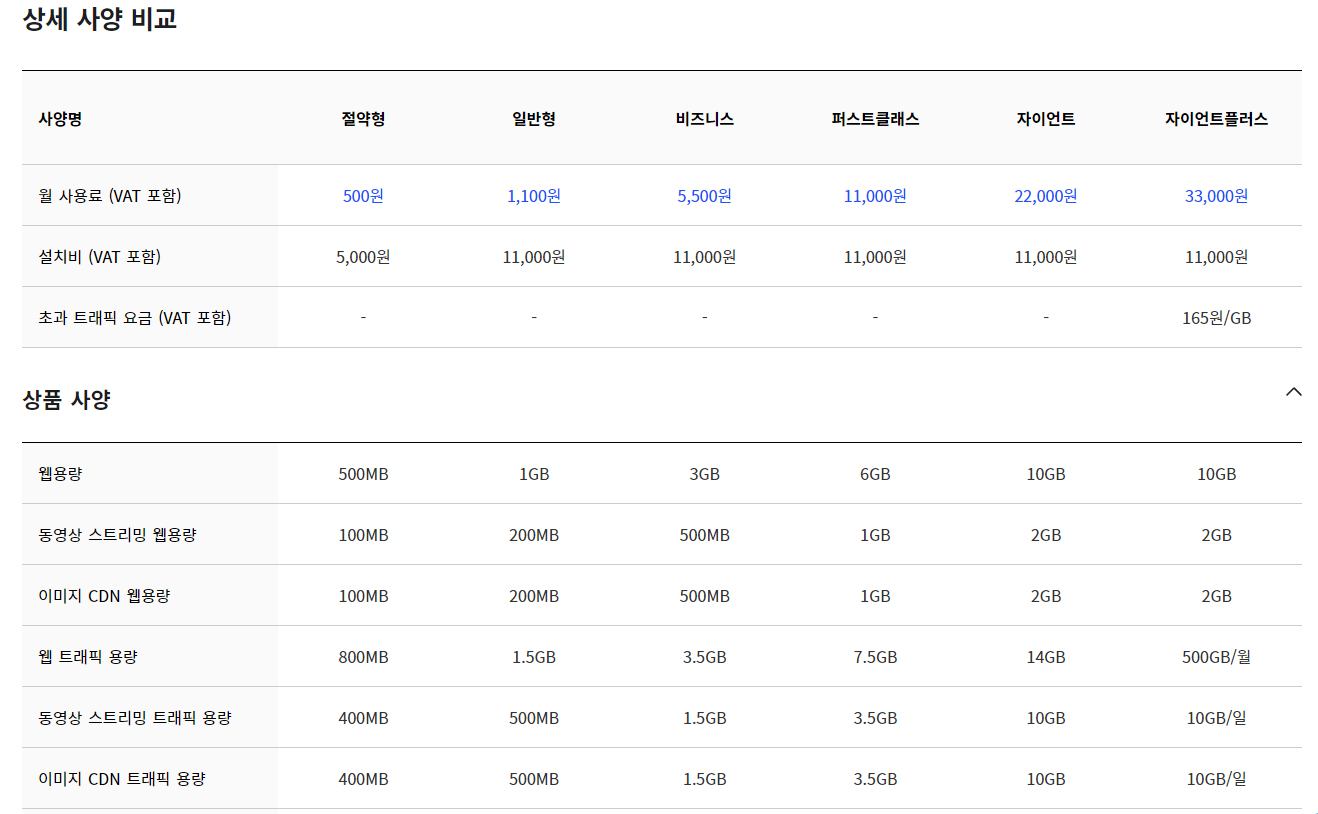Click 일반형 이미지 CDN 웹용량 200MB cell
The width and height of the screenshot is (1318, 814).
point(534,596)
